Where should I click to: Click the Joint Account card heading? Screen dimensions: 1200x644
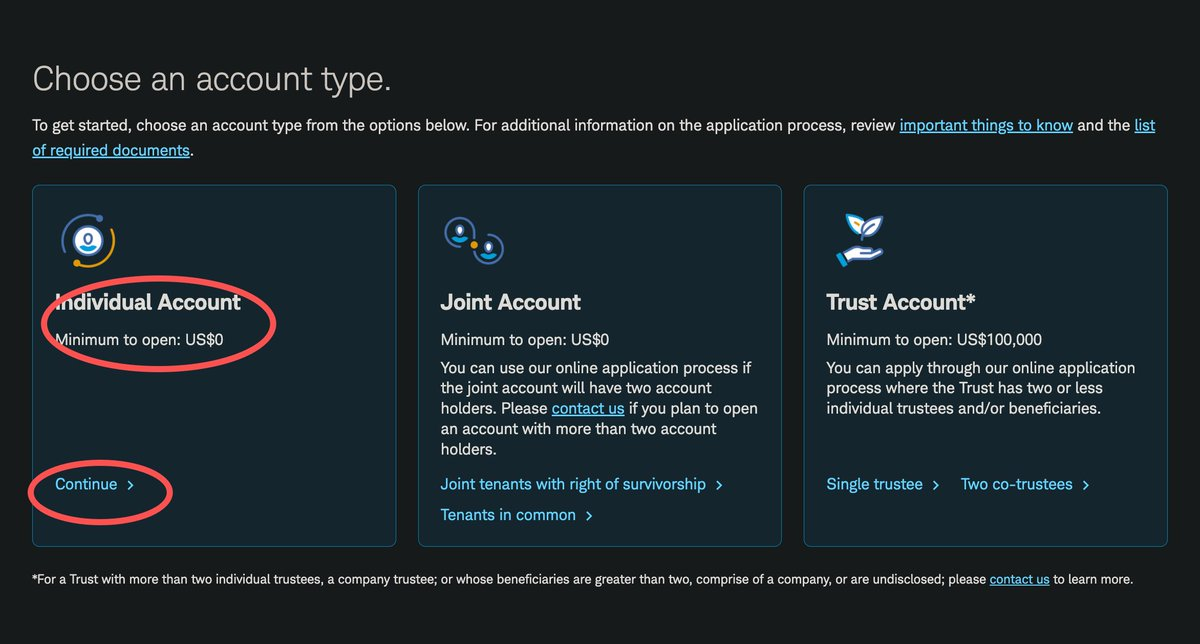coord(510,302)
